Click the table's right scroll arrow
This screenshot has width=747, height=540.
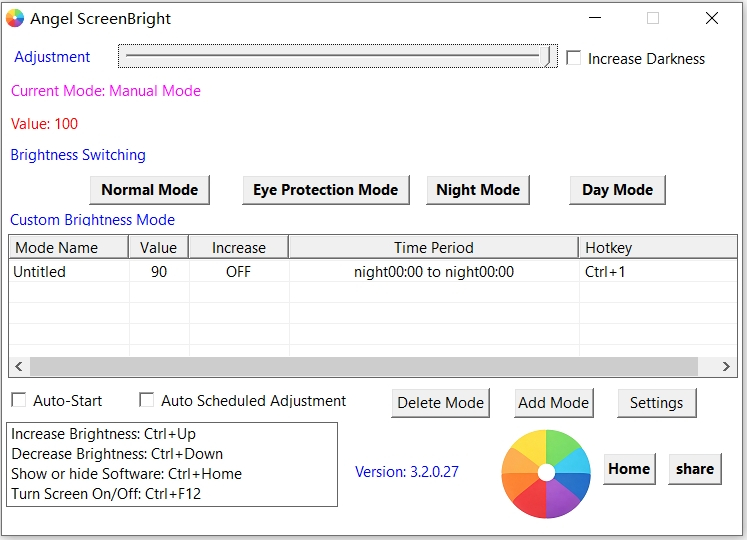coord(726,366)
